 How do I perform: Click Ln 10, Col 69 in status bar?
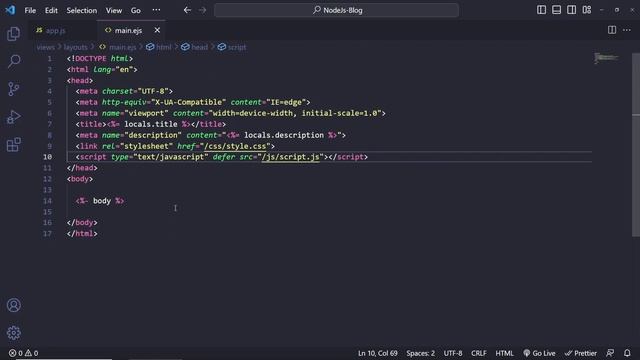(x=378, y=353)
